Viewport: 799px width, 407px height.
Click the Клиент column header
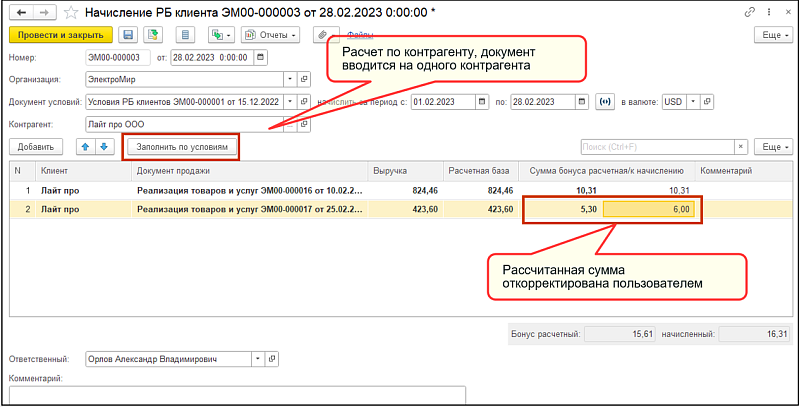84,171
